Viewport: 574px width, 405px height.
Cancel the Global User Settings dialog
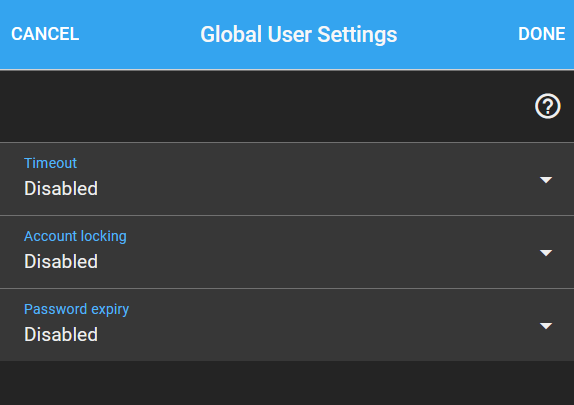coord(45,34)
